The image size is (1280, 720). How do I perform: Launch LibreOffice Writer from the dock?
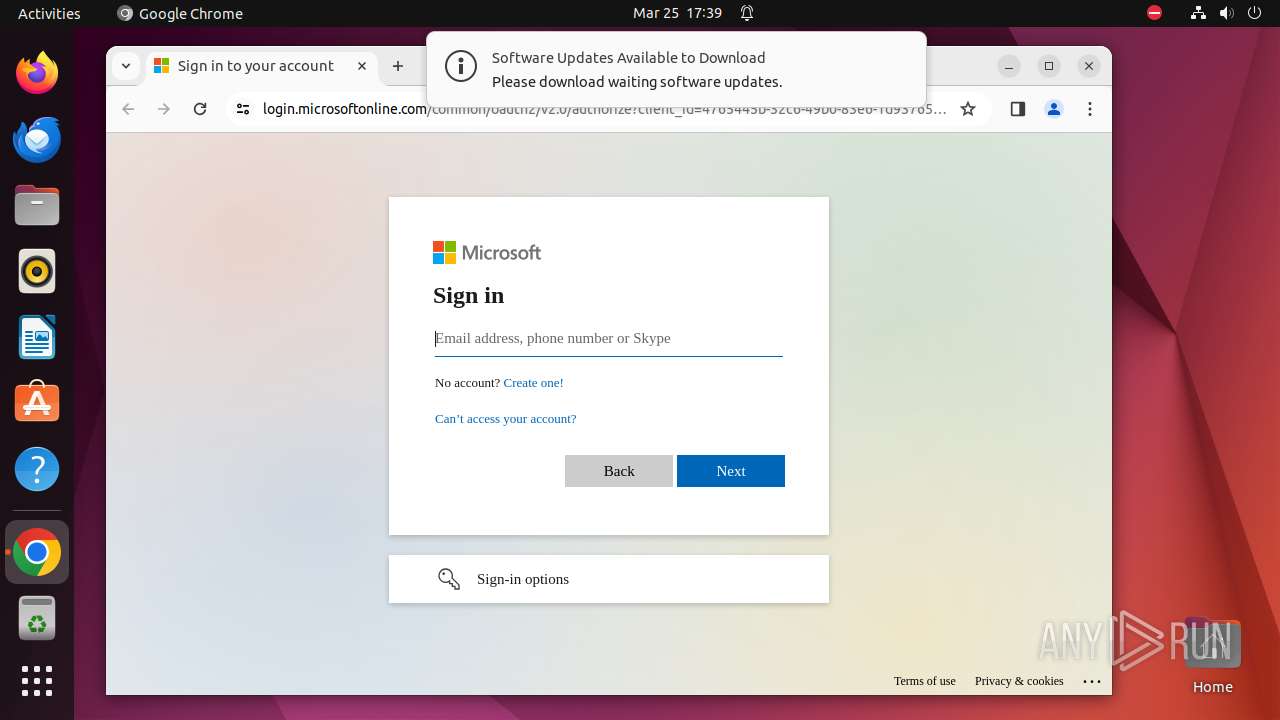pyautogui.click(x=37, y=337)
